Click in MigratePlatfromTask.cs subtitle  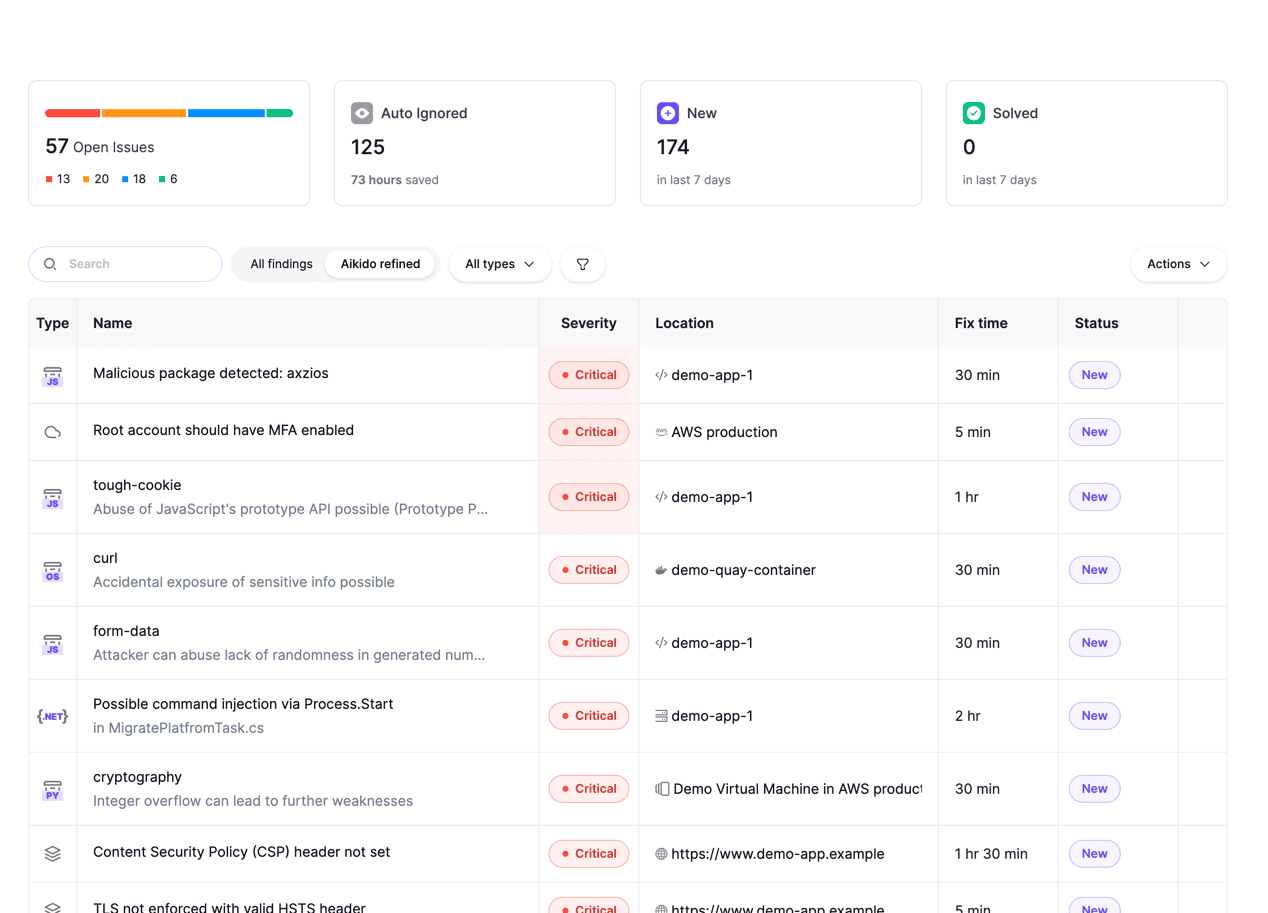click(178, 728)
